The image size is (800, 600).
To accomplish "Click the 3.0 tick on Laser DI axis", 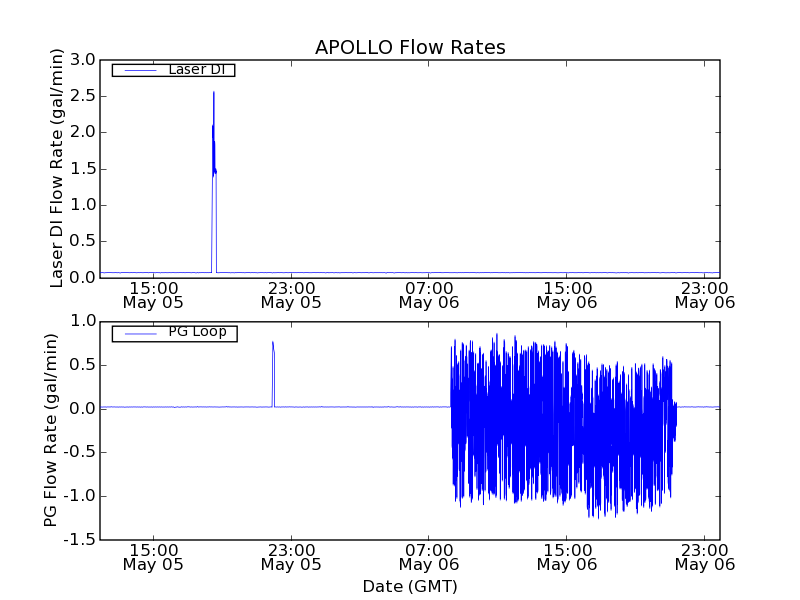I will (x=83, y=60).
